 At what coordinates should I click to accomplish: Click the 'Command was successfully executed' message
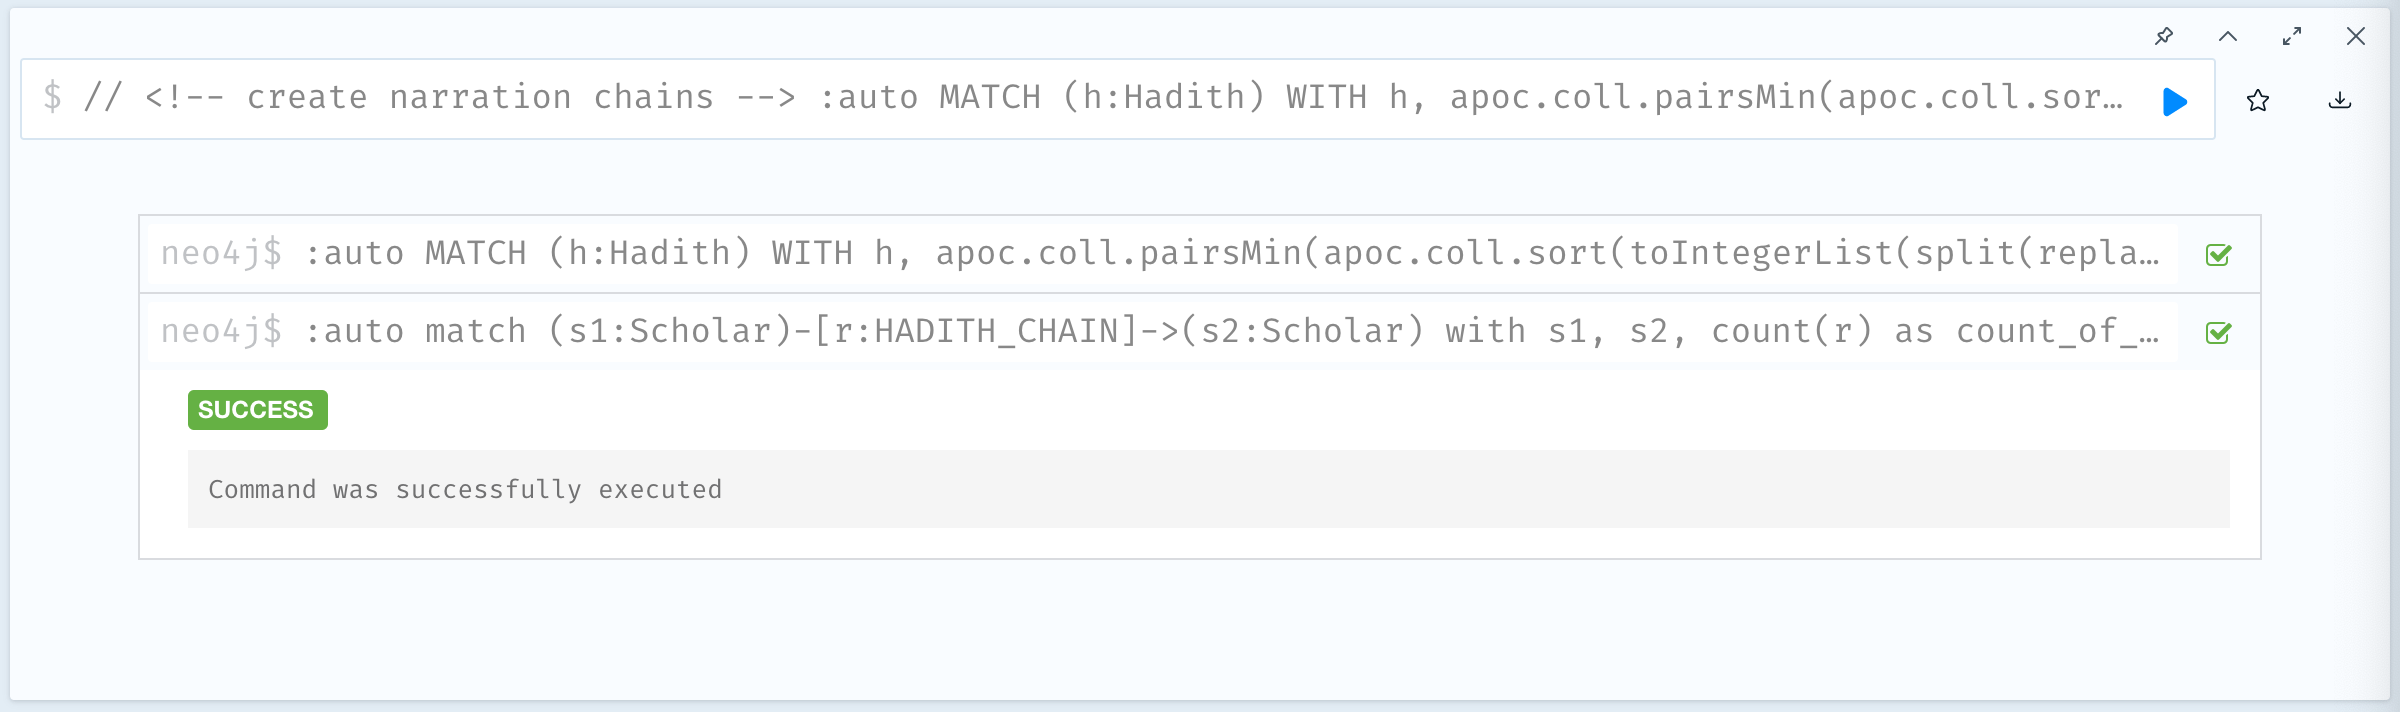coord(465,490)
